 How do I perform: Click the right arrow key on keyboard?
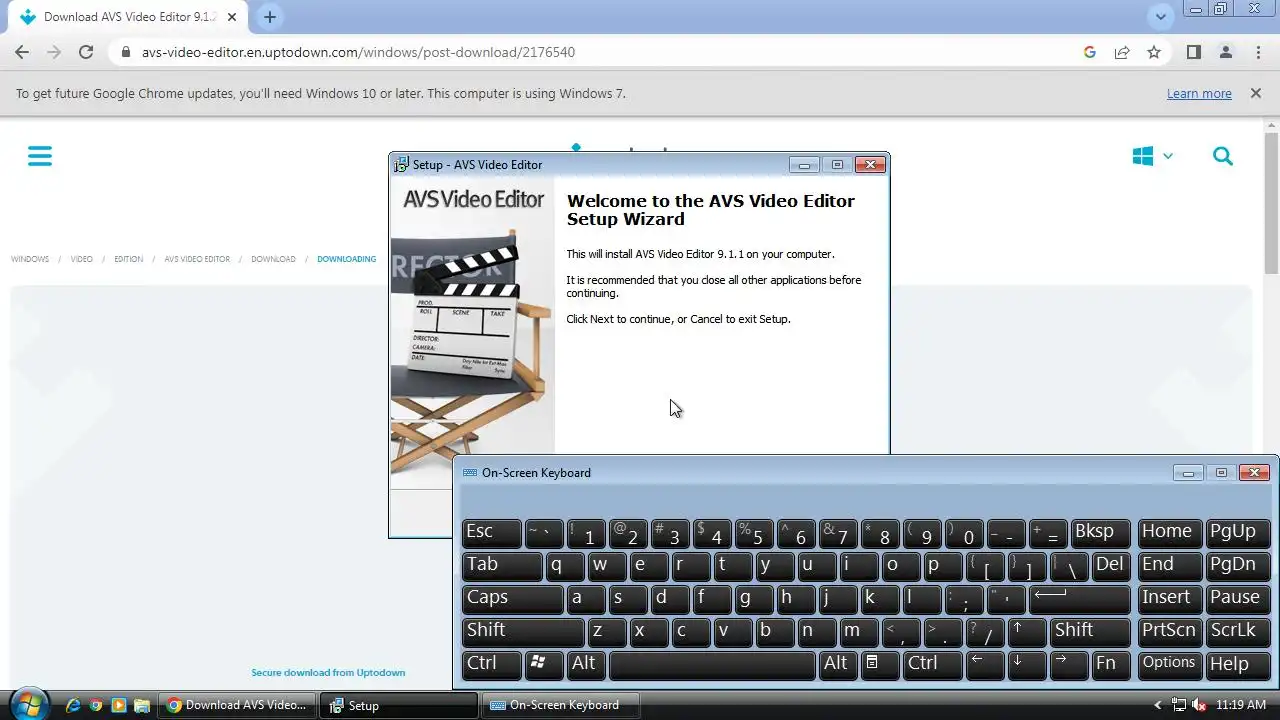1067,665
